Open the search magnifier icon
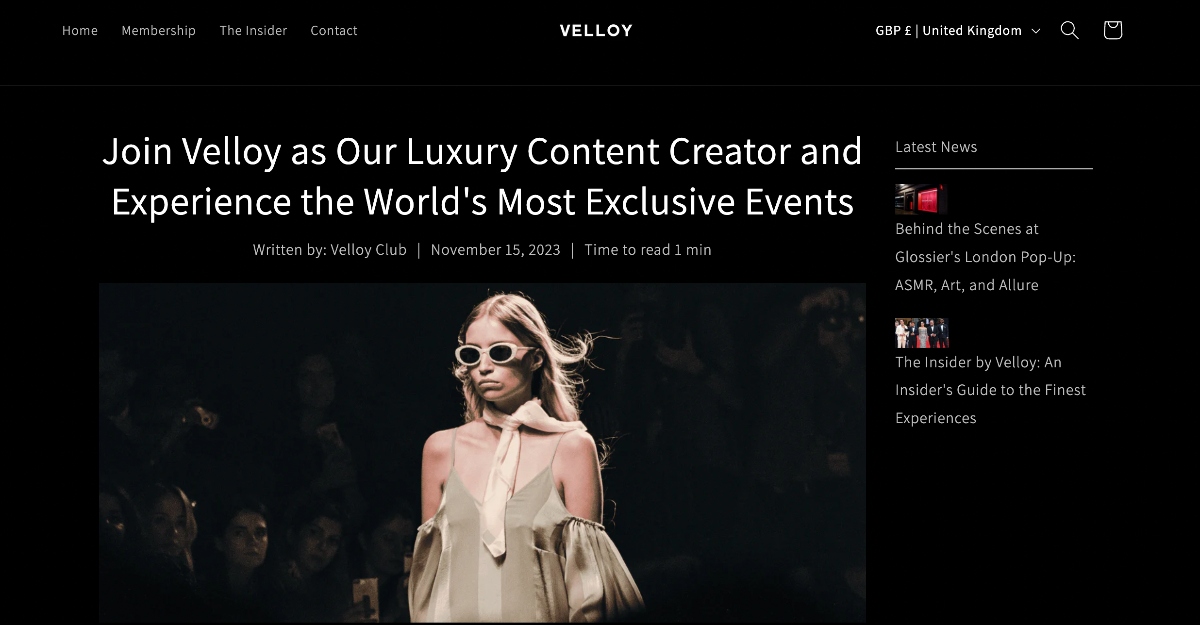 [1069, 30]
